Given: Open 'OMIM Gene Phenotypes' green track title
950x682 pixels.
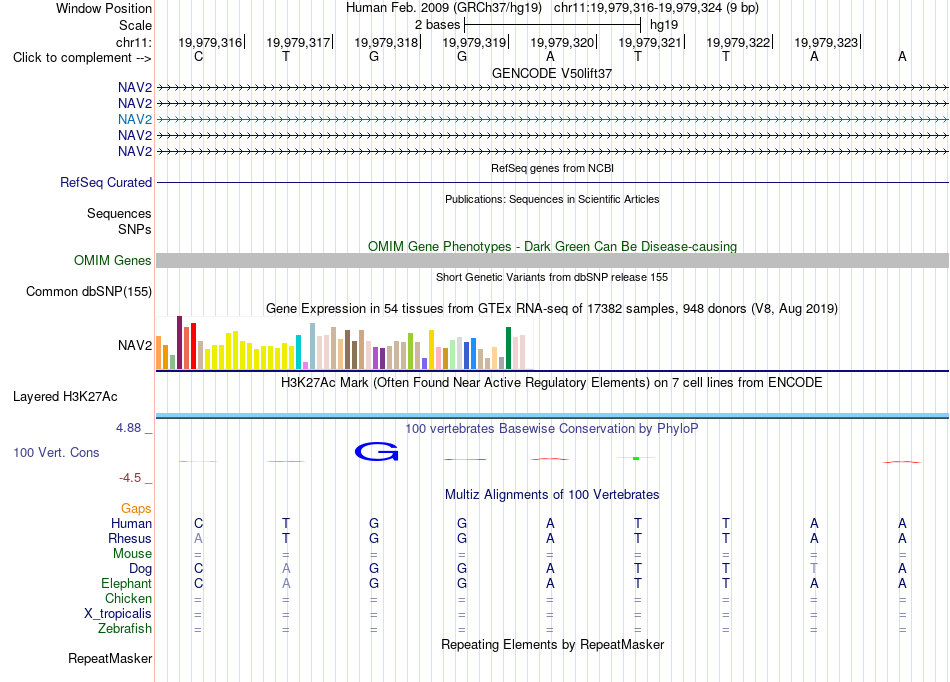Looking at the screenshot, I should pyautogui.click(x=552, y=247).
